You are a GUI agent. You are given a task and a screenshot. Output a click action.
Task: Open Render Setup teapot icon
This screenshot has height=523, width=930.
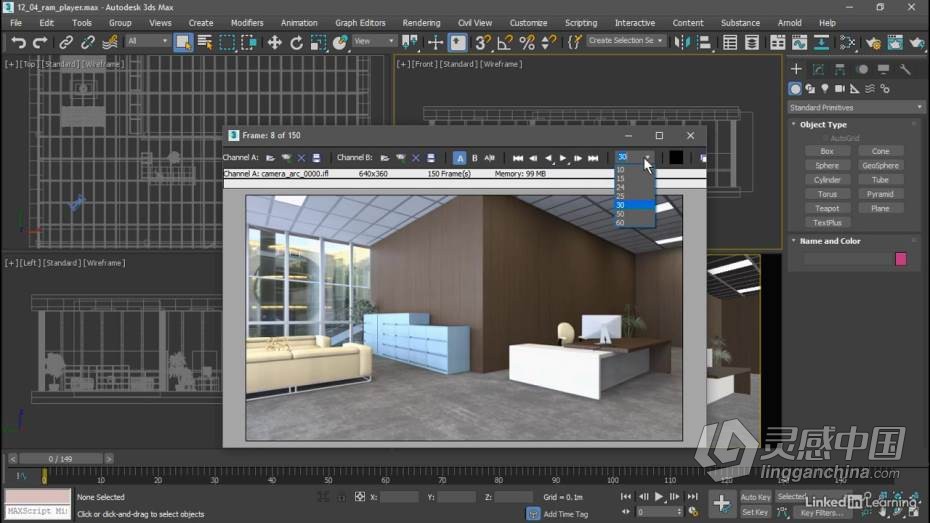(873, 42)
